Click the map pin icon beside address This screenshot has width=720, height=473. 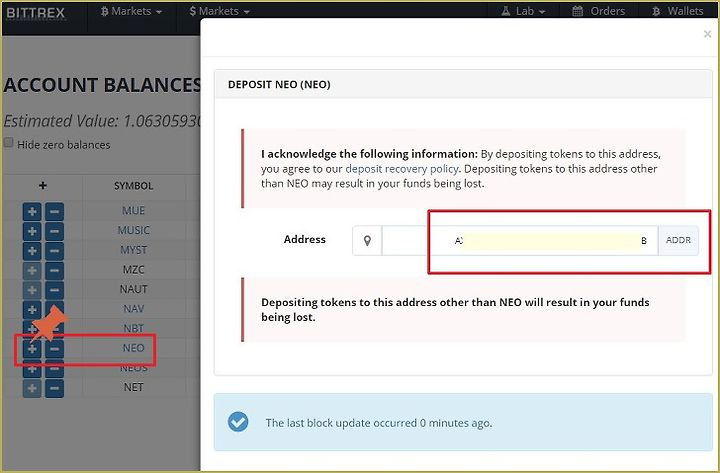pyautogui.click(x=367, y=240)
